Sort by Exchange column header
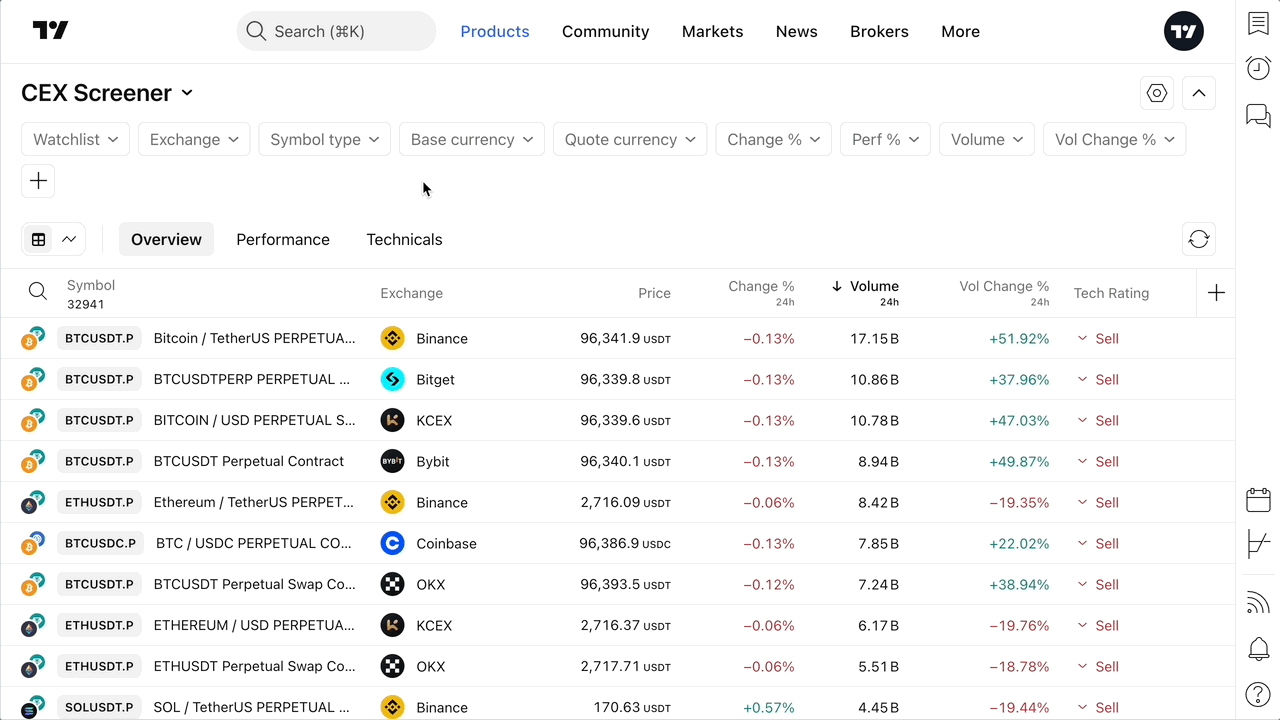The width and height of the screenshot is (1280, 720). pos(411,293)
